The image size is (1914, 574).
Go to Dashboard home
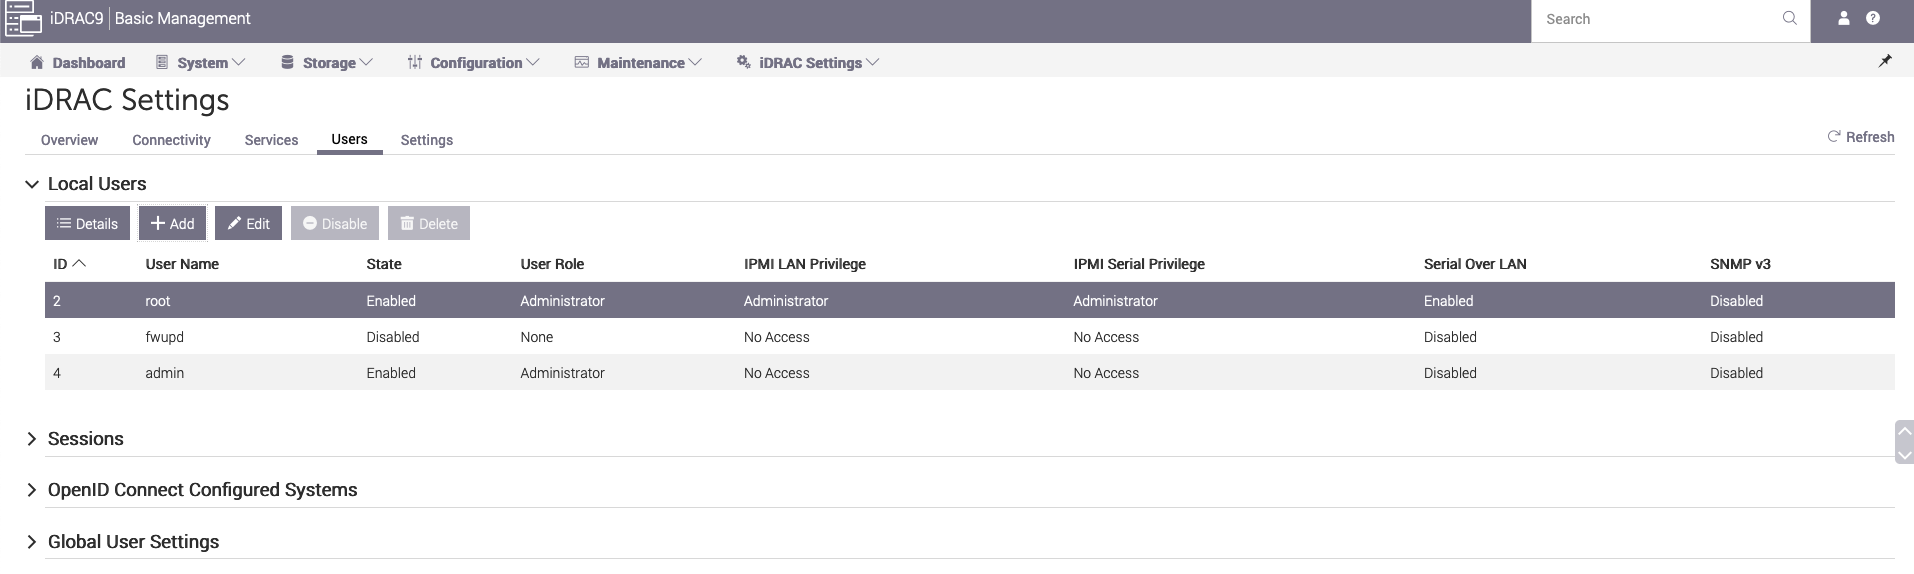78,63
